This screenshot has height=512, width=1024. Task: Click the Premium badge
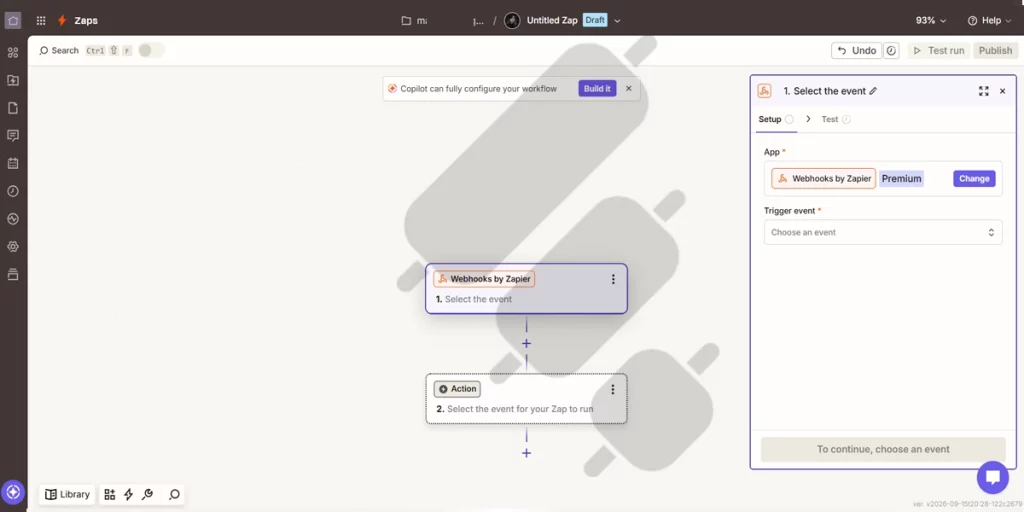901,179
